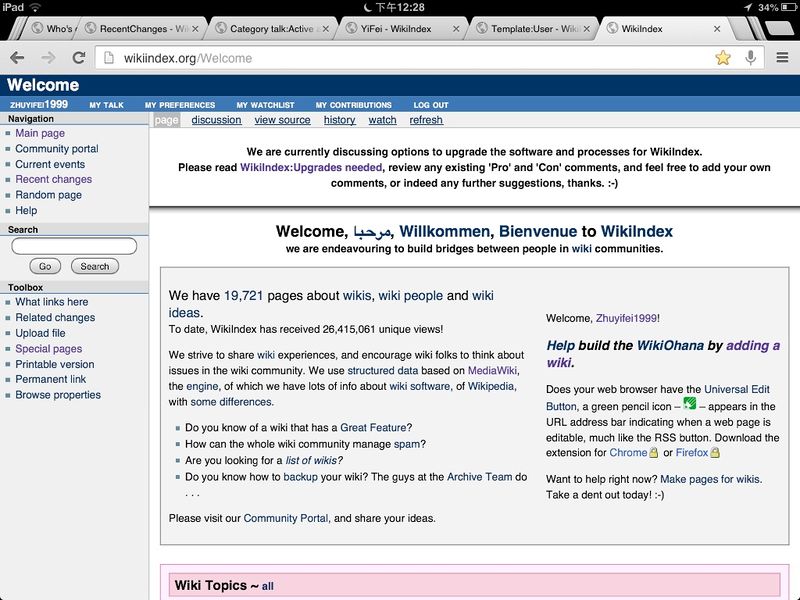Click the LOG OUT link
Image resolution: width=800 pixels, height=600 pixels.
point(430,104)
